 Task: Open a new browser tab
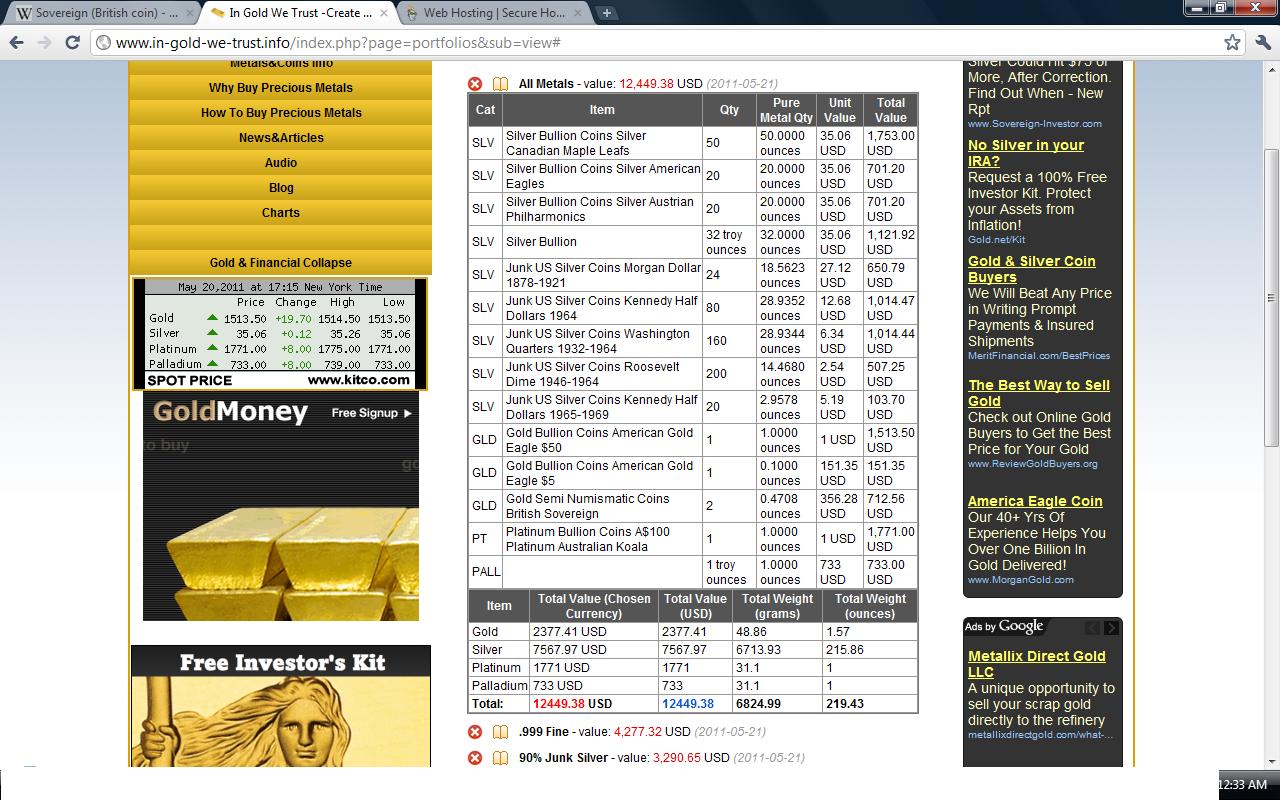point(607,13)
